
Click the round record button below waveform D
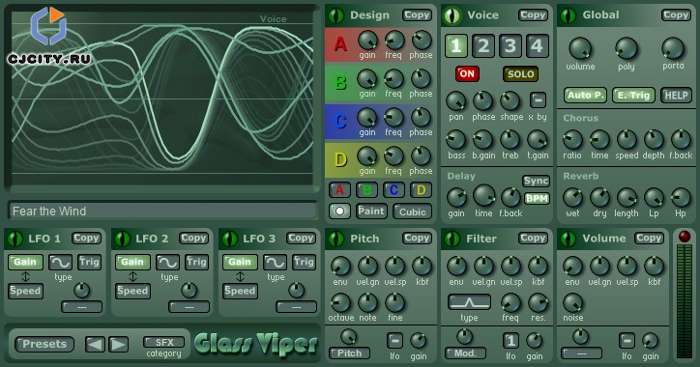tap(340, 211)
